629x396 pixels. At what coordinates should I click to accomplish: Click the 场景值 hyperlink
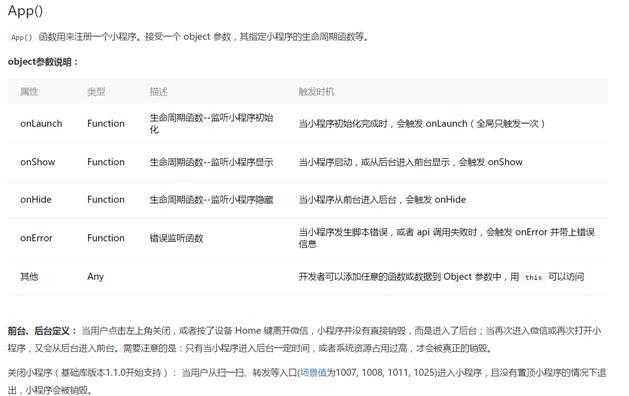pos(313,373)
